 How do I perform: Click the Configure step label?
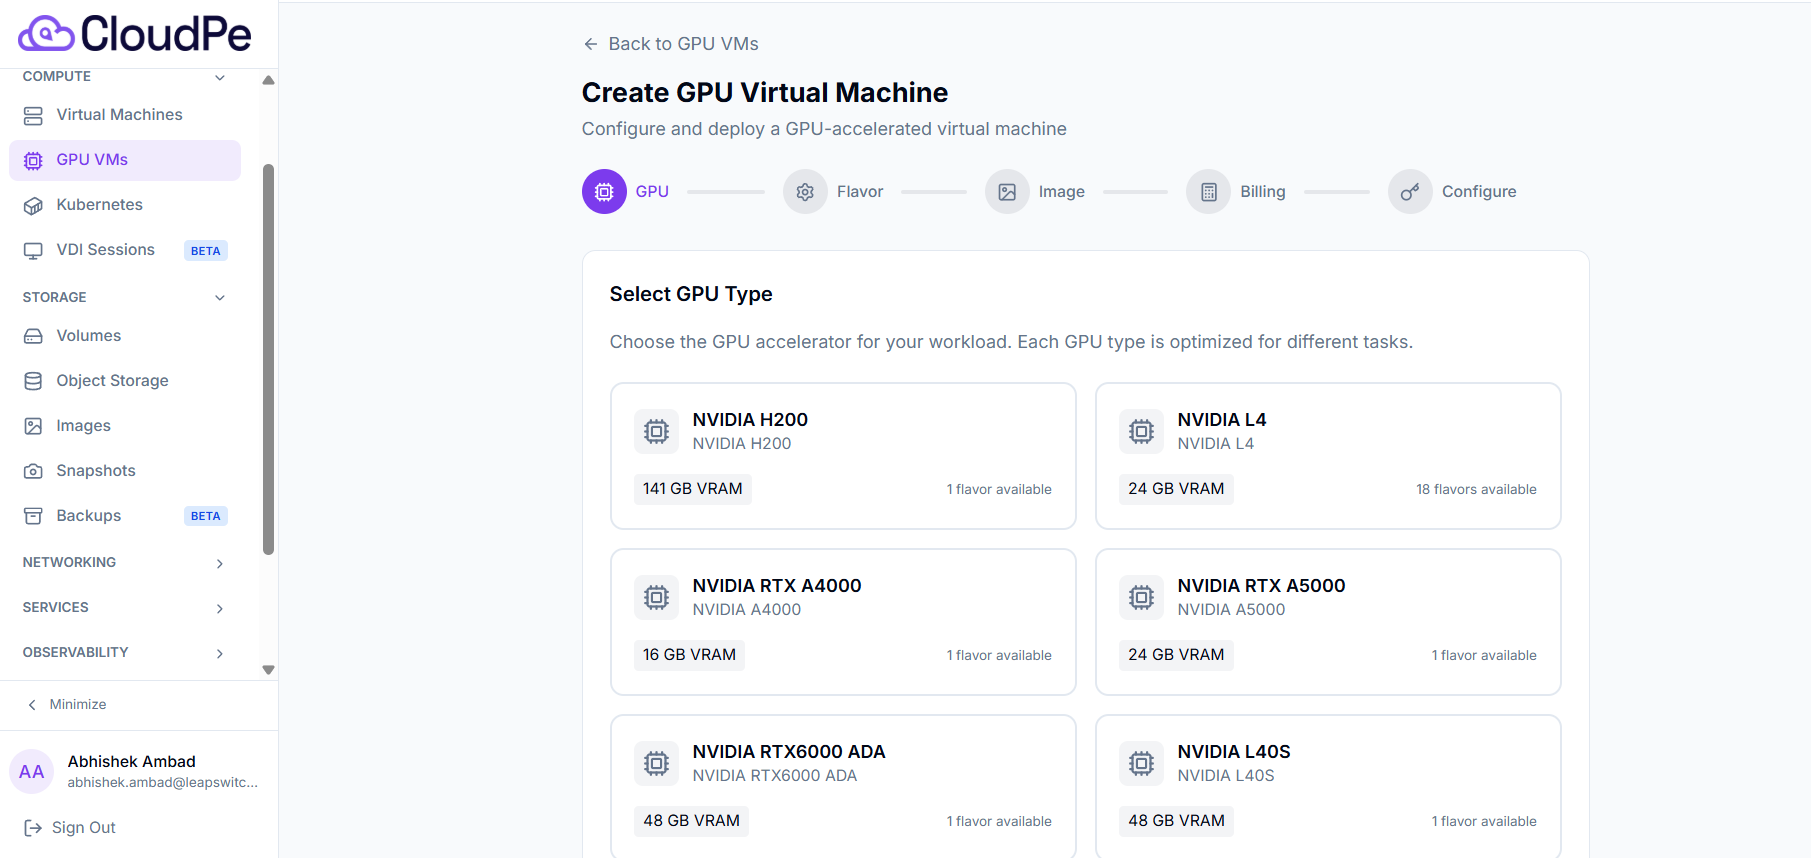point(1479,192)
